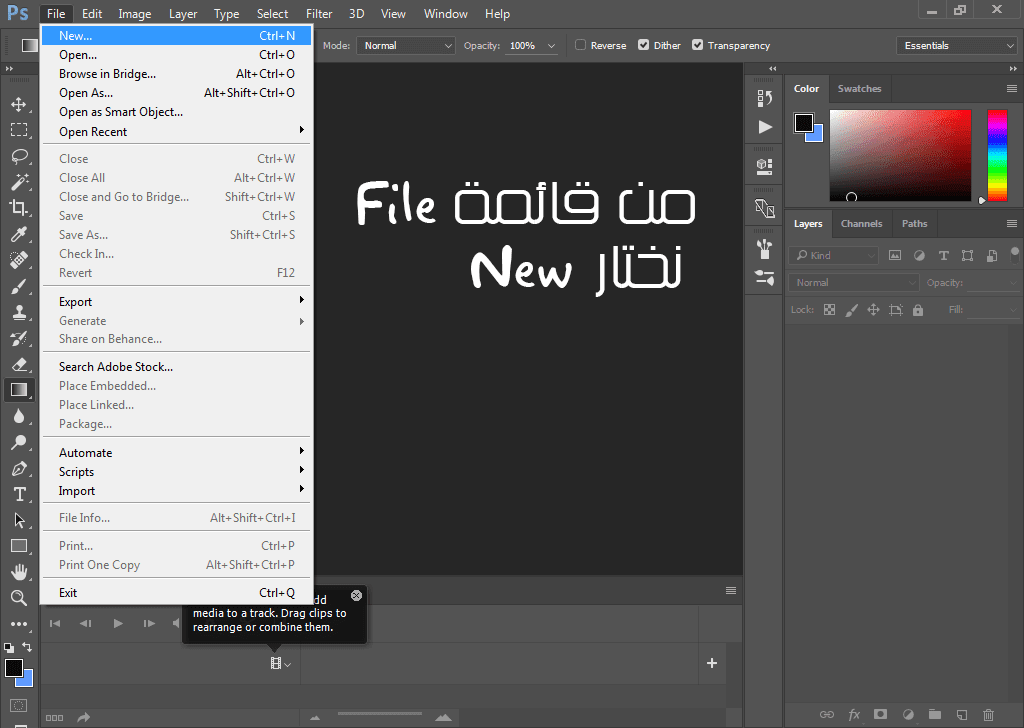The width and height of the screenshot is (1024, 728).
Task: Open the Opacity 100% dropdown arrow
Action: pyautogui.click(x=551, y=46)
